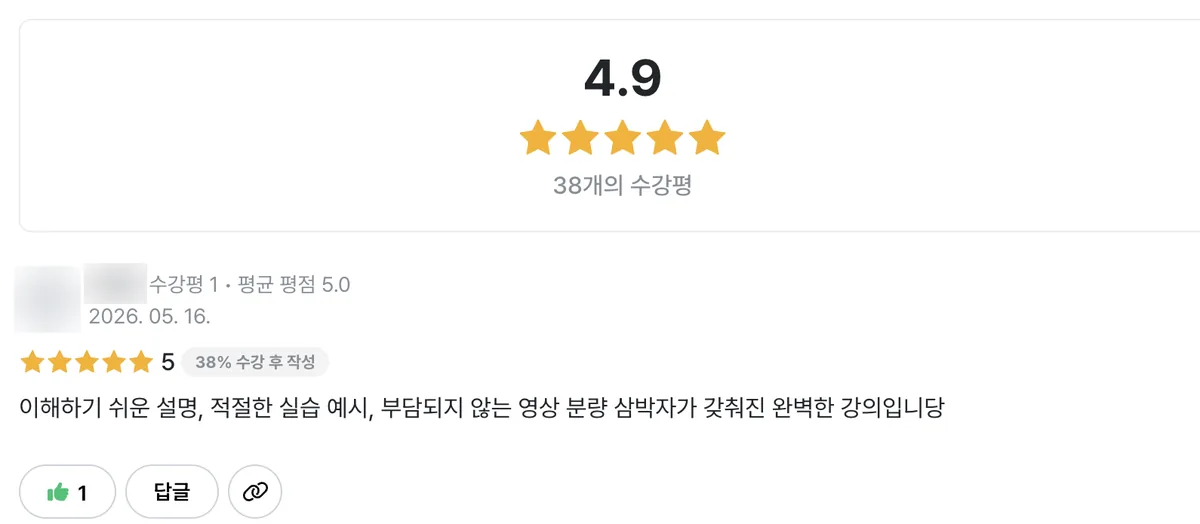Click the review text starting with 이해하기 쉬운 설명
Image resolution: width=1200 pixels, height=524 pixels.
pos(482,409)
